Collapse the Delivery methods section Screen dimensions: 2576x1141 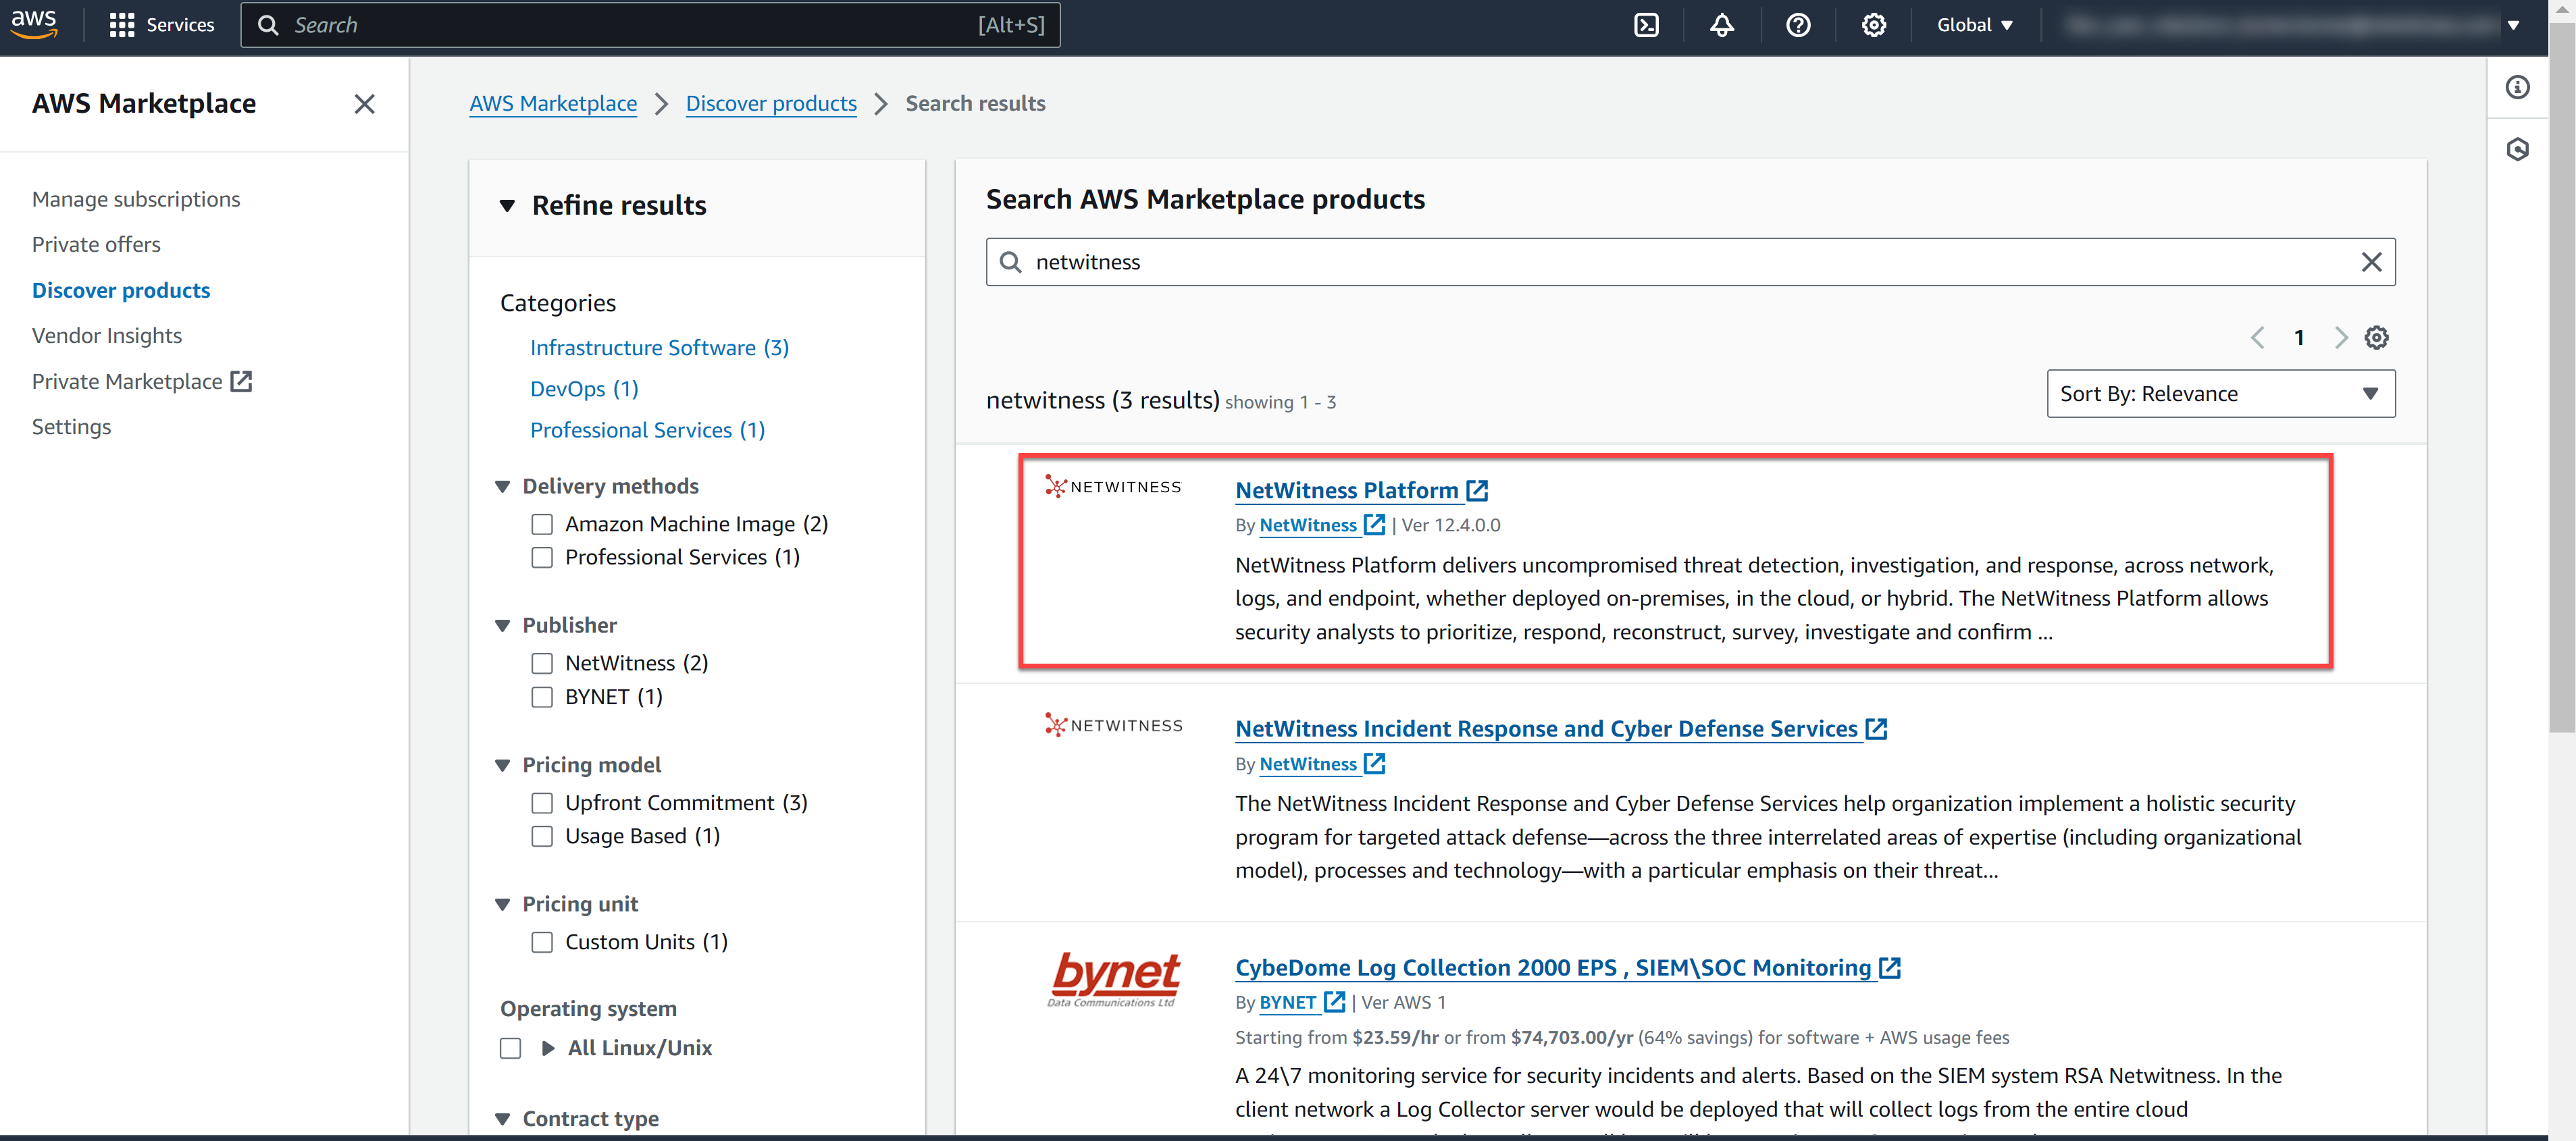(503, 487)
